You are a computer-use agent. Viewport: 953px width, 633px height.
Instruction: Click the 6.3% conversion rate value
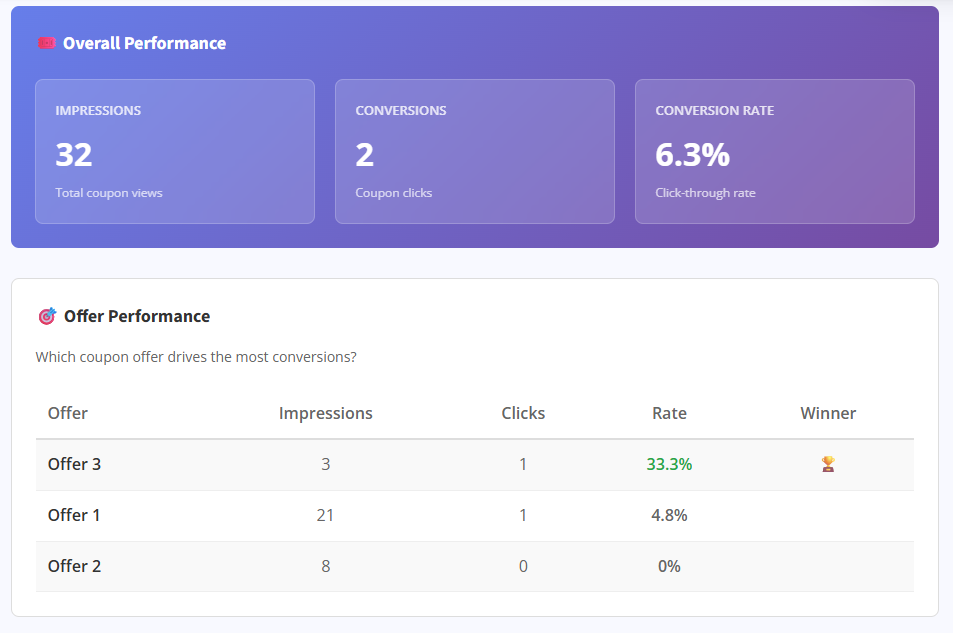tap(692, 155)
